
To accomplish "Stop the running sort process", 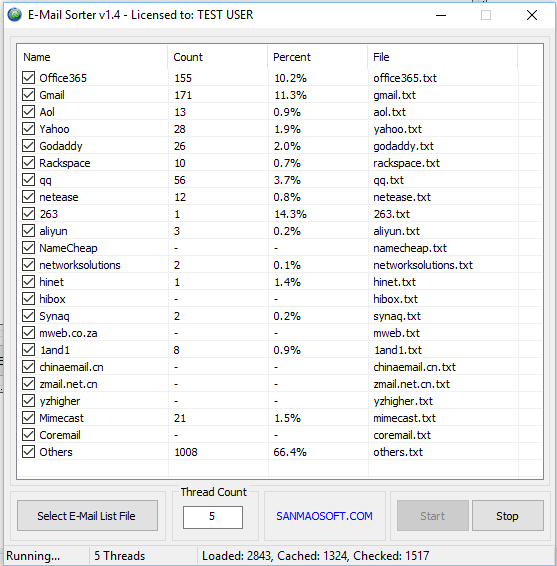I will [x=508, y=515].
